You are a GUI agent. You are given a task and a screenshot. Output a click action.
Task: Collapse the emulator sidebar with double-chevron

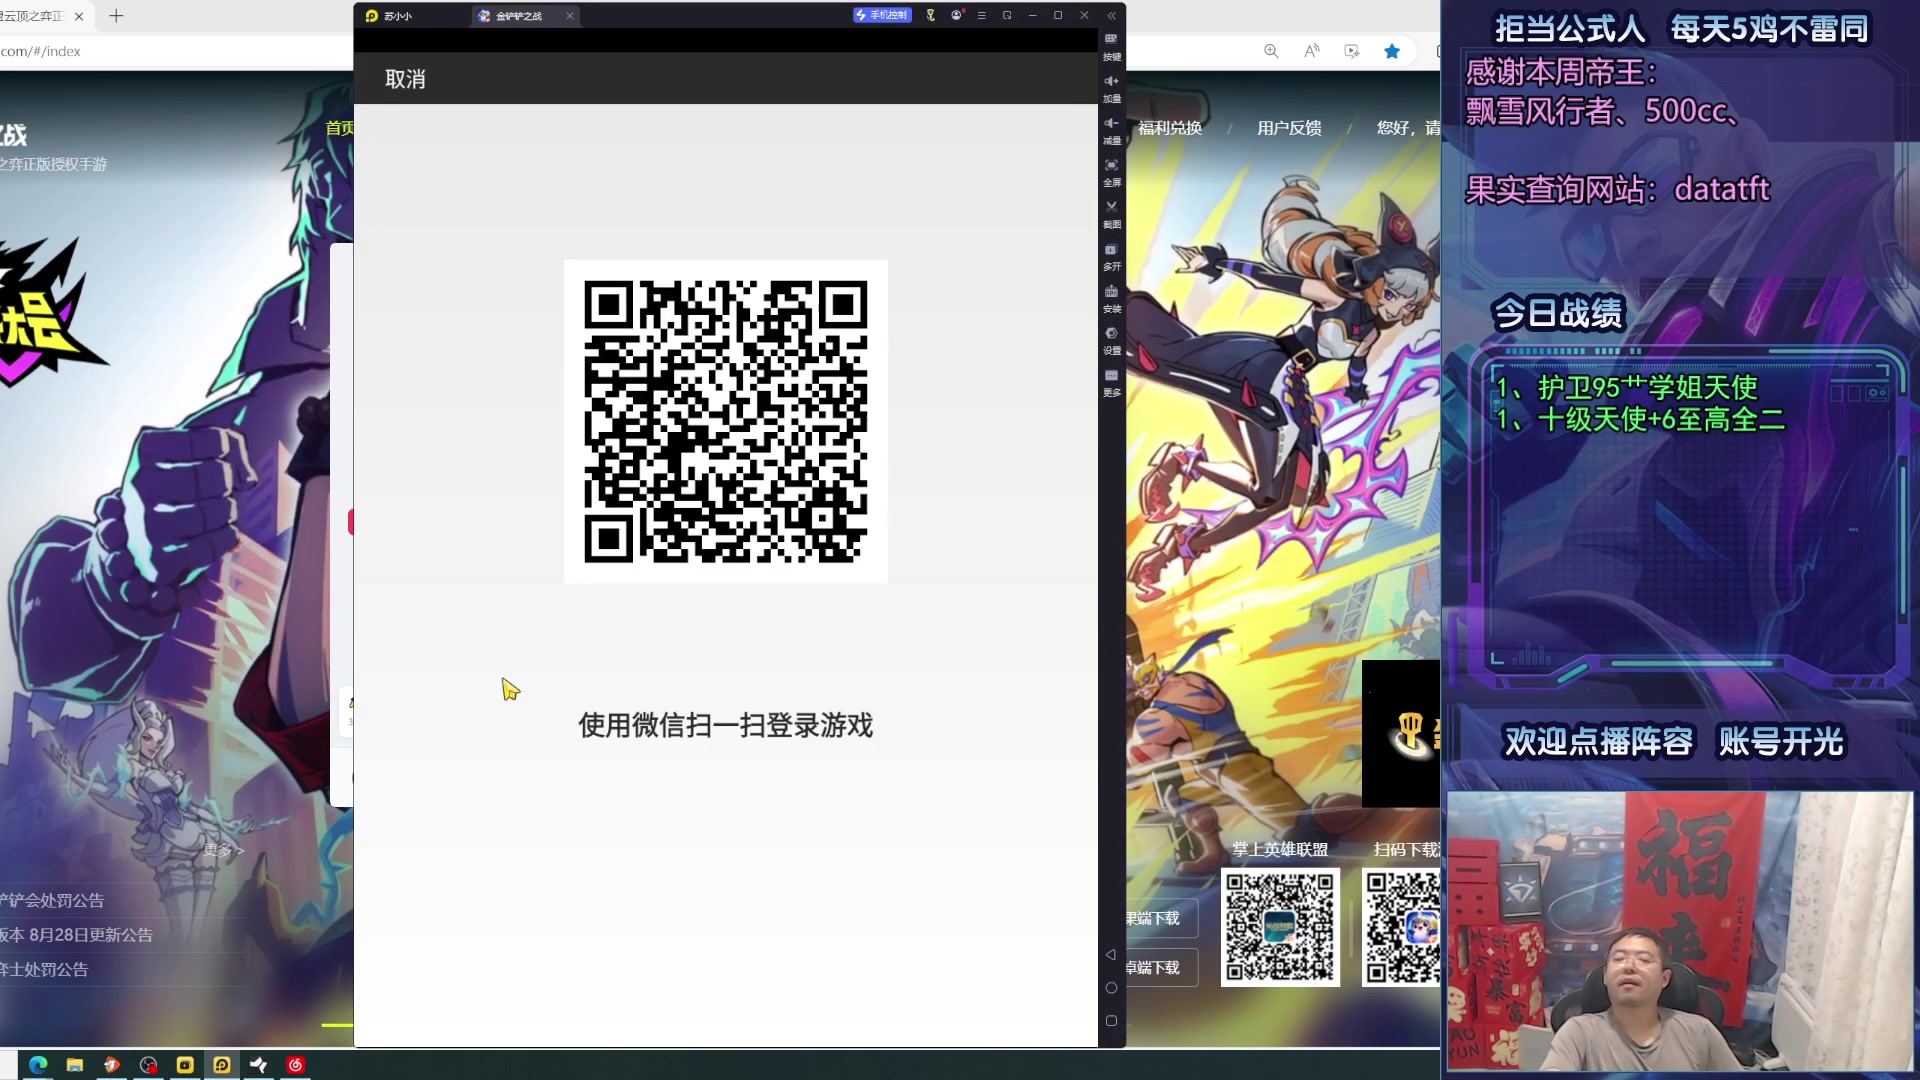[x=1111, y=15]
